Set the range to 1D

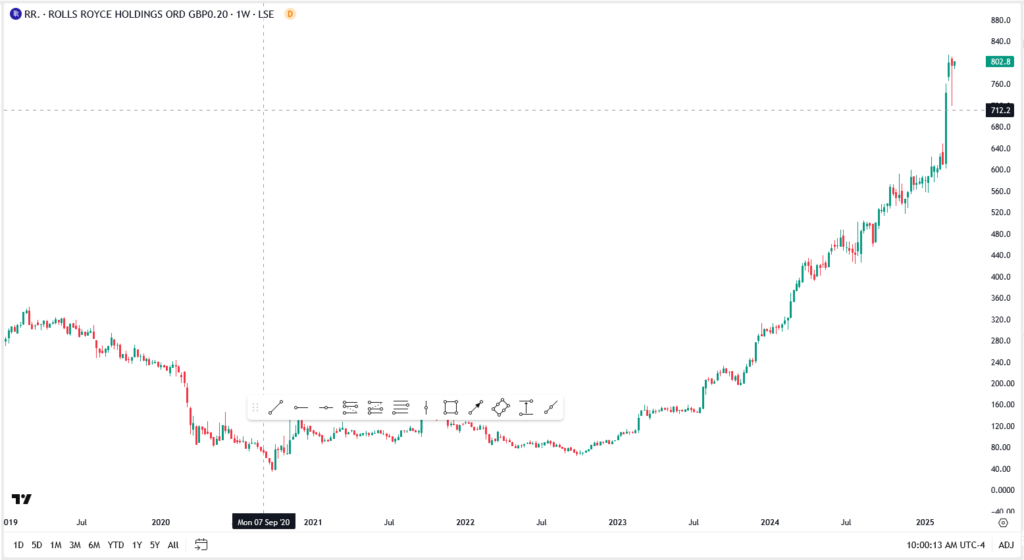coord(18,545)
